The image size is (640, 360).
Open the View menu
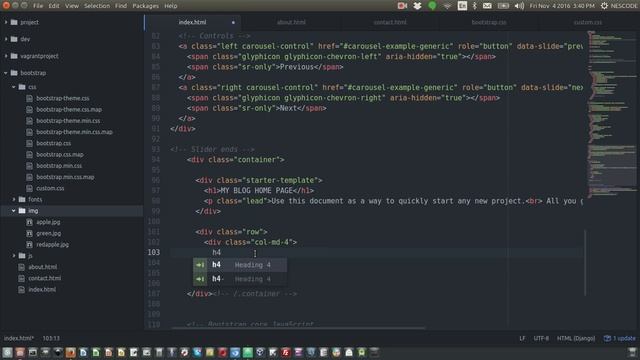[x=72, y=6]
